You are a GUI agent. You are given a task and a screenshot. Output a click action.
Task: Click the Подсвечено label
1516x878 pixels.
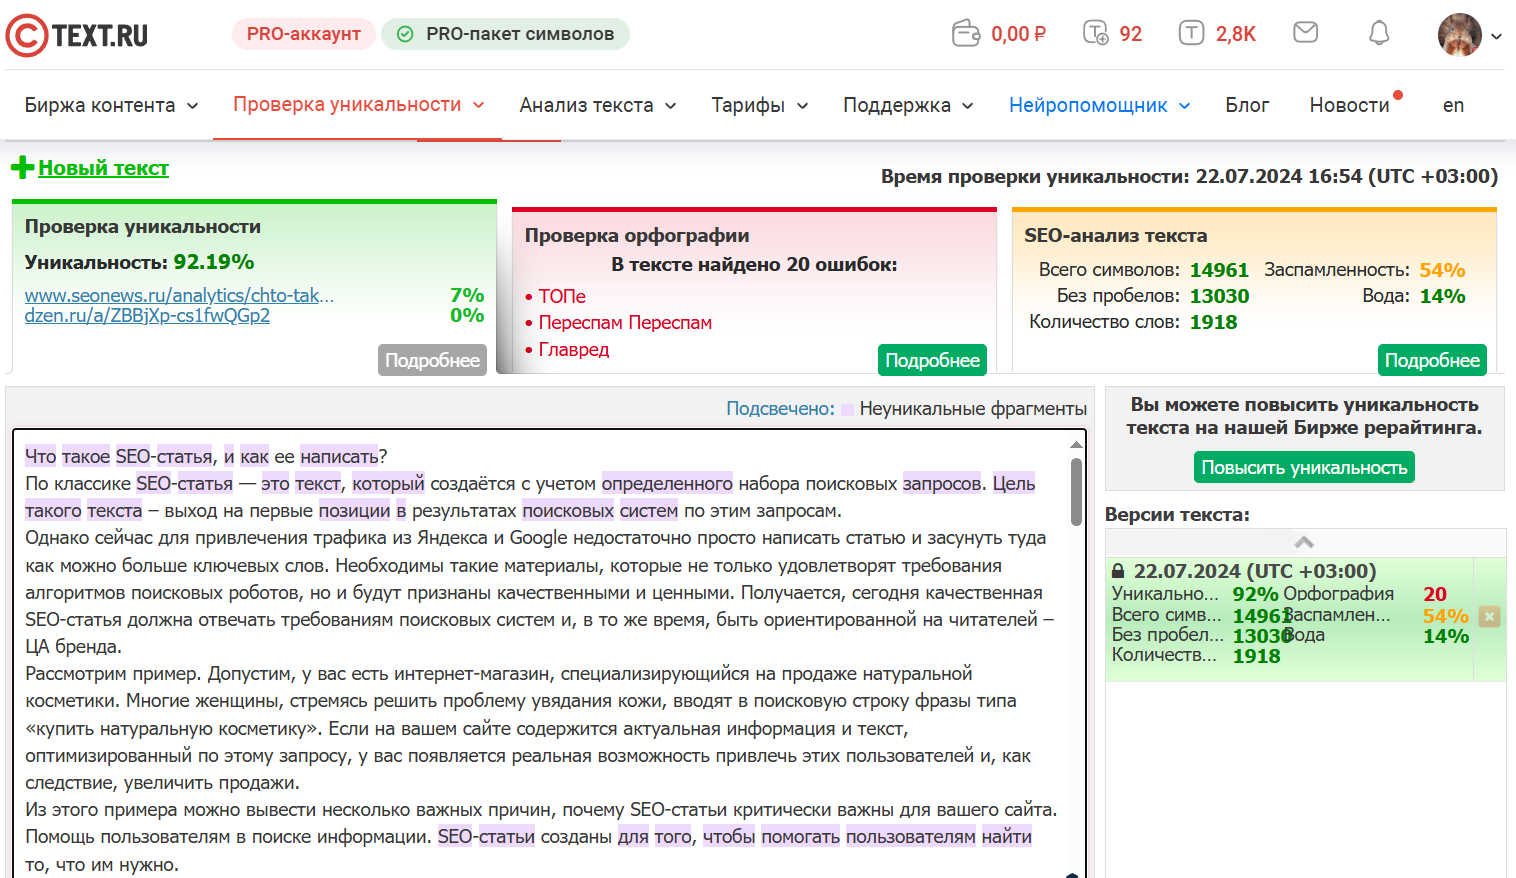tap(780, 408)
